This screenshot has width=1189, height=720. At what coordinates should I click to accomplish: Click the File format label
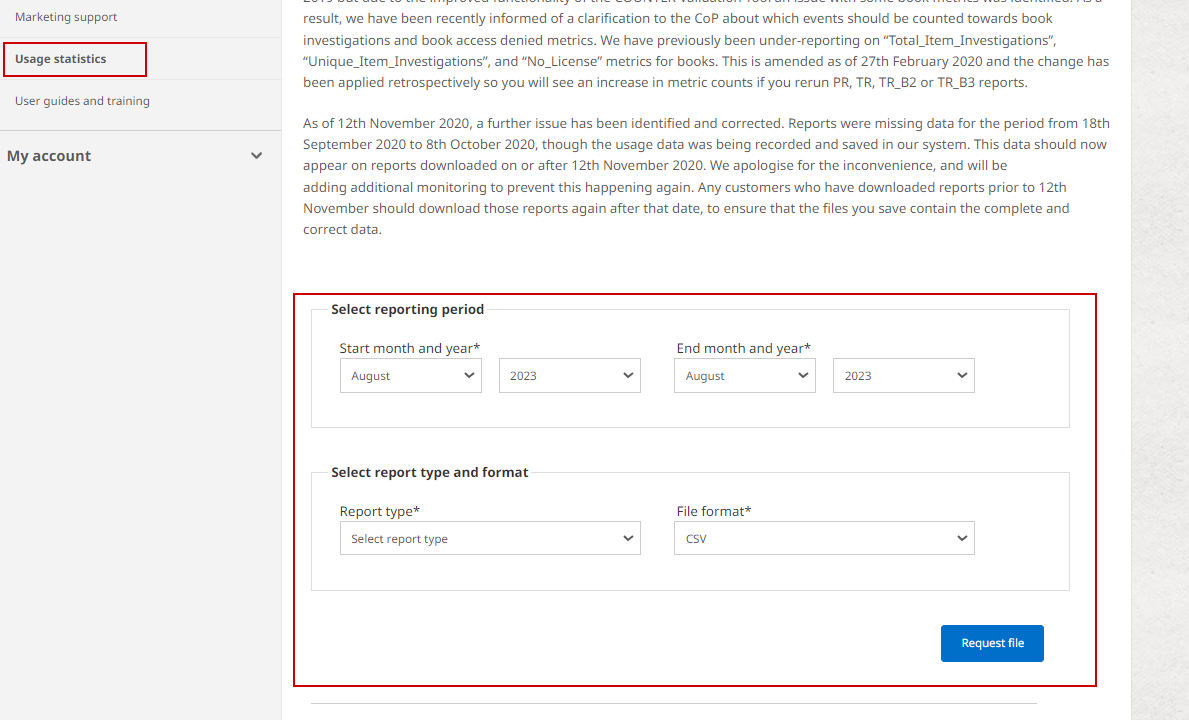(714, 511)
